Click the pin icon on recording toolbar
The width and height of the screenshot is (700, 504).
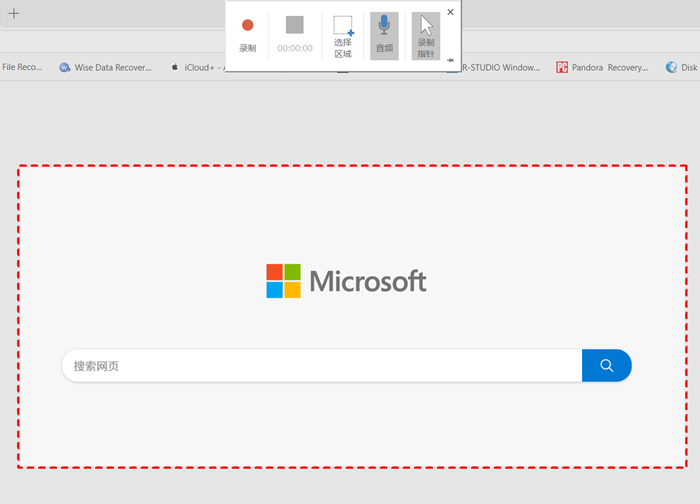tap(450, 61)
